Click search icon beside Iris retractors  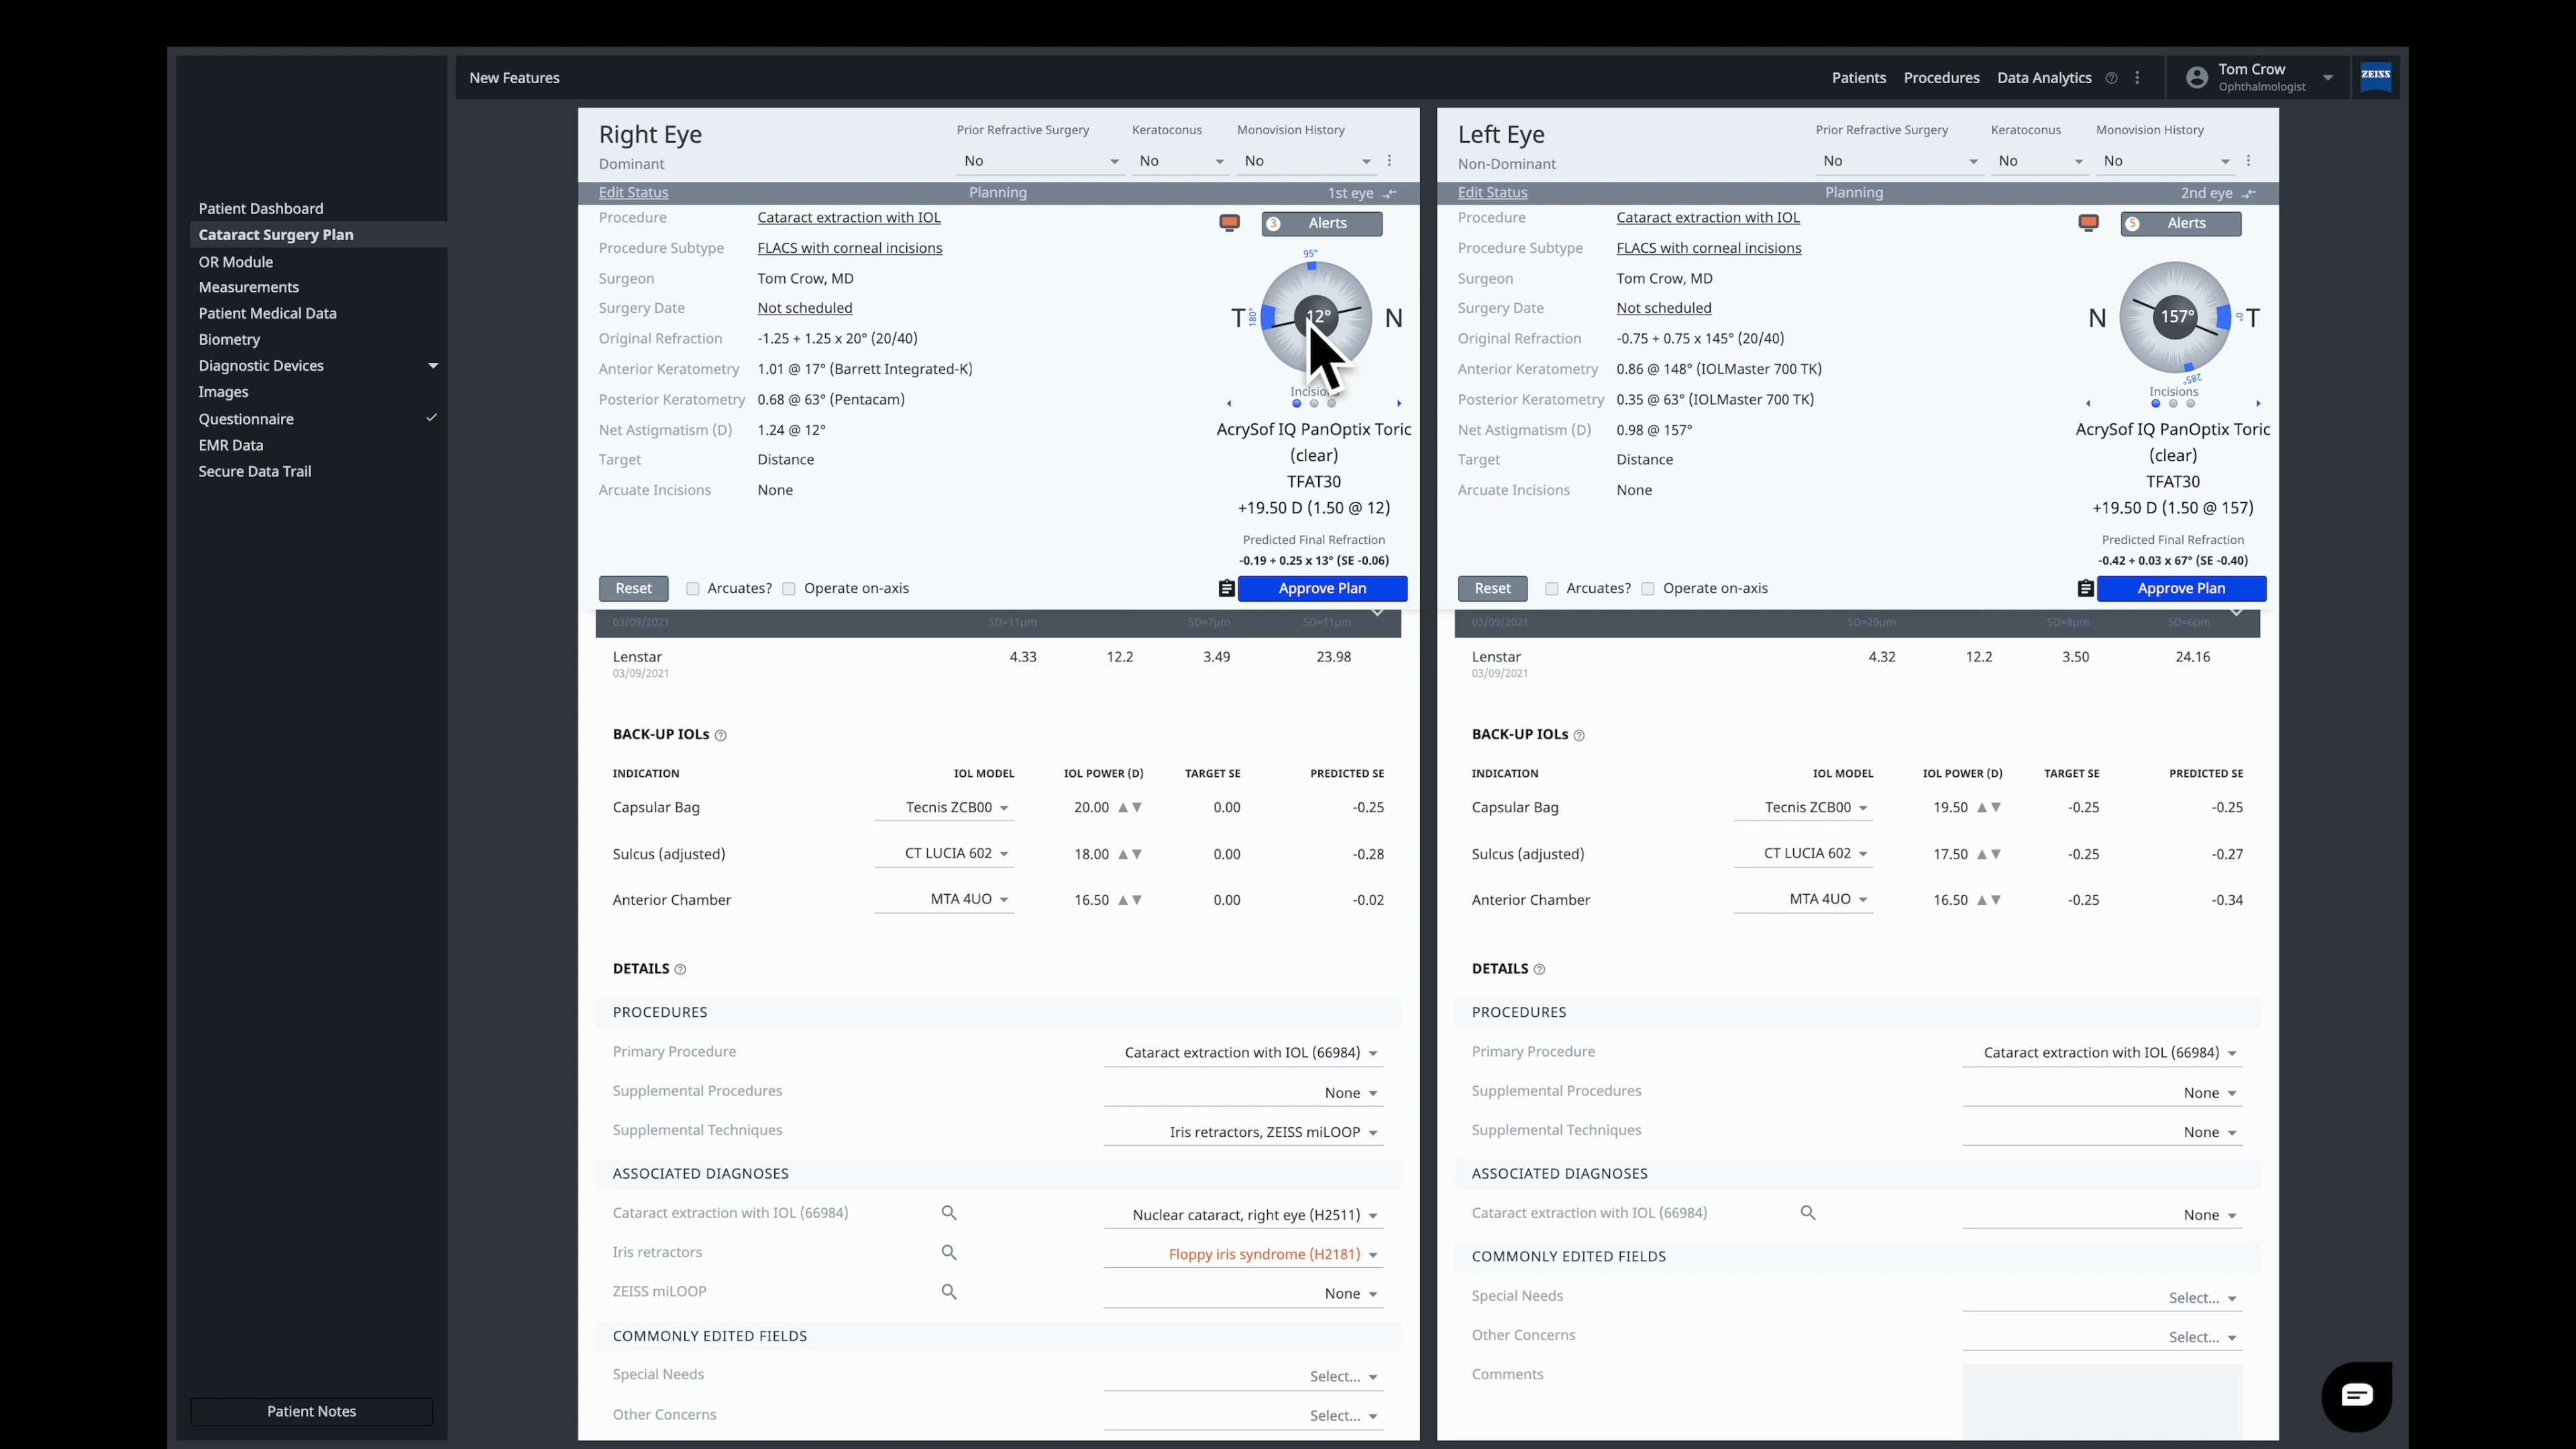pyautogui.click(x=949, y=1253)
